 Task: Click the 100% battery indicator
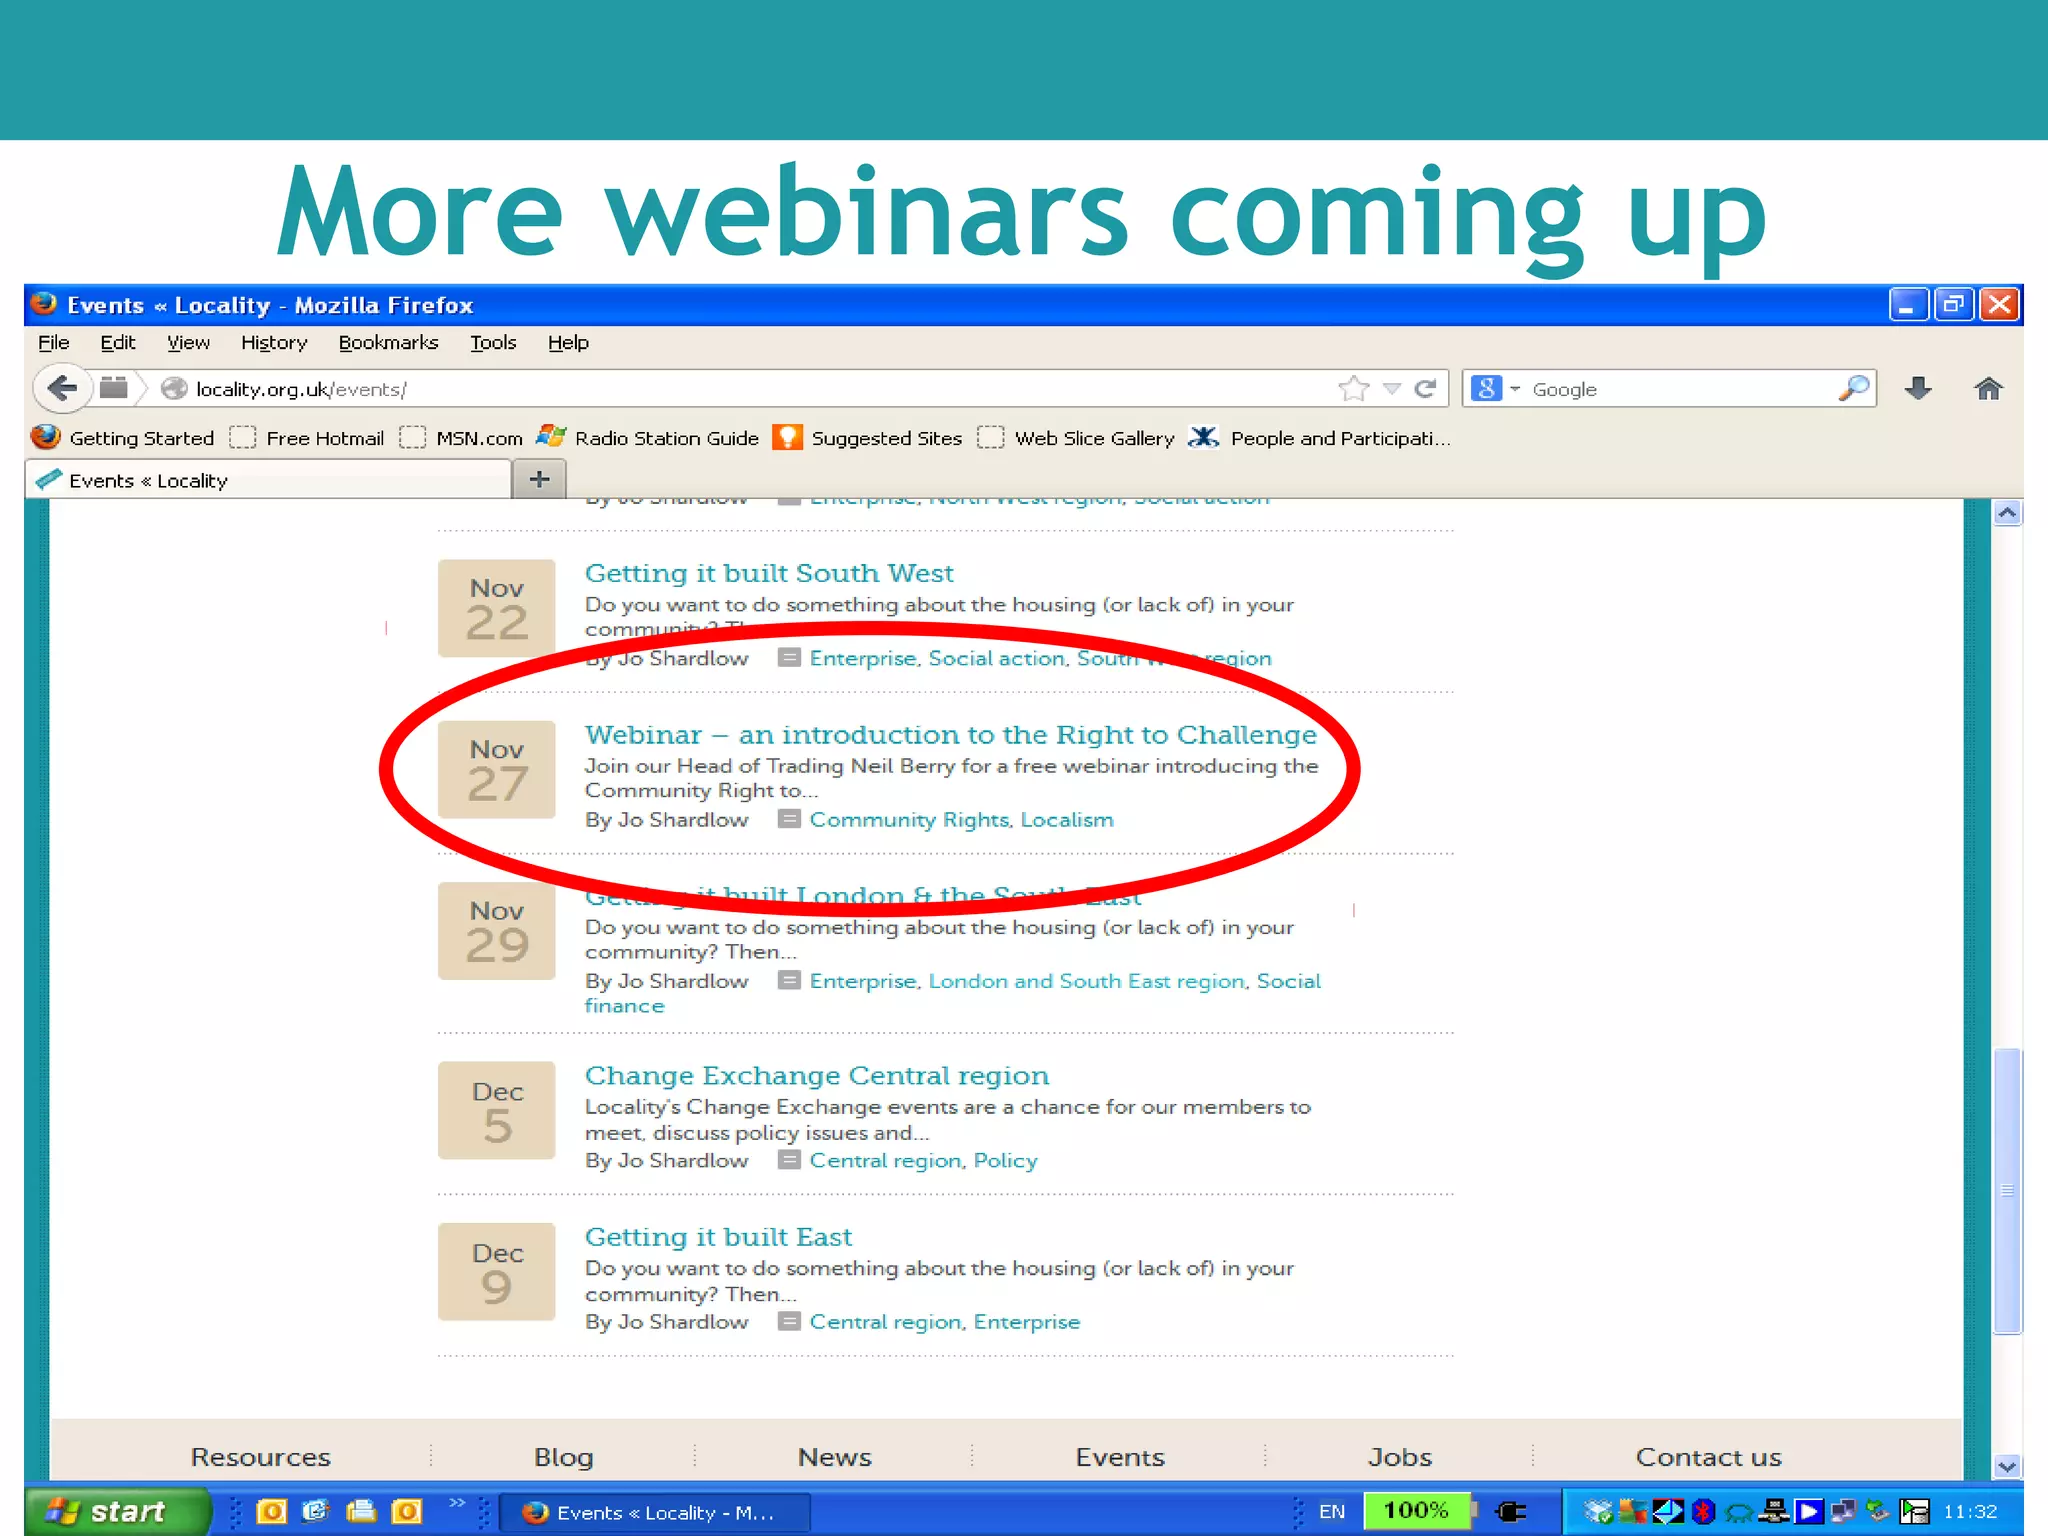pyautogui.click(x=1416, y=1511)
